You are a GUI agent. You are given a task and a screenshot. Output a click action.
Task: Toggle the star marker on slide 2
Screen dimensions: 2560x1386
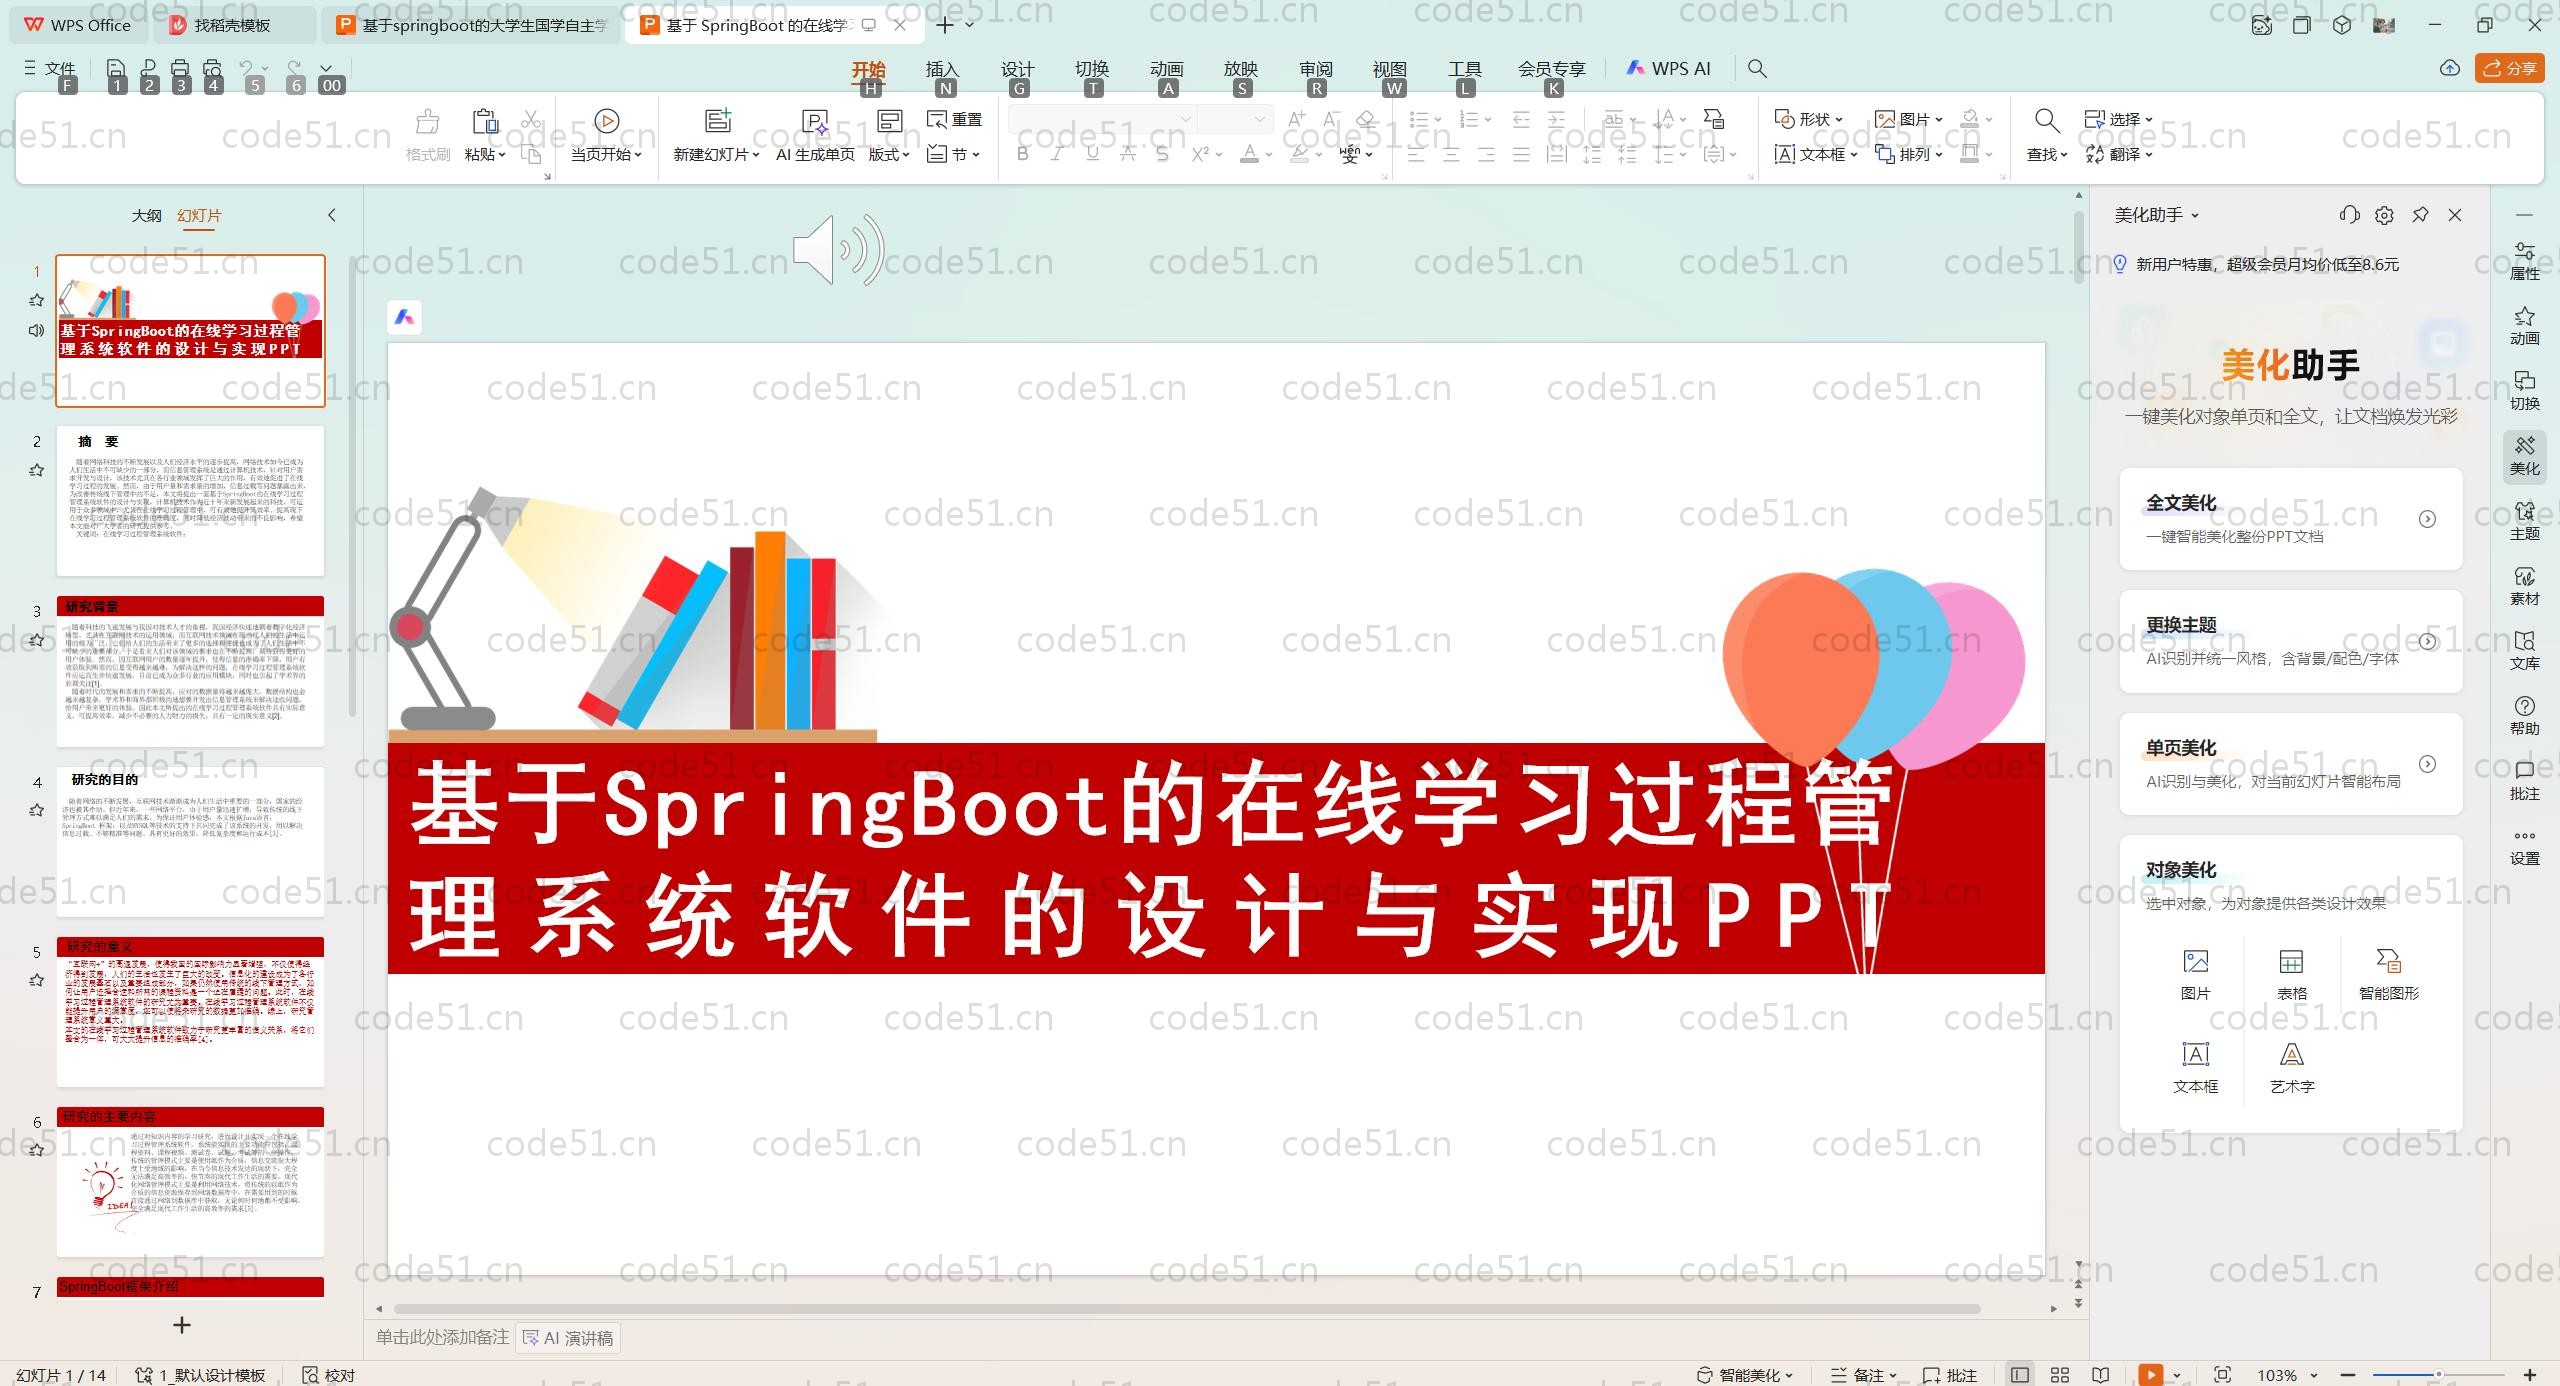click(37, 470)
